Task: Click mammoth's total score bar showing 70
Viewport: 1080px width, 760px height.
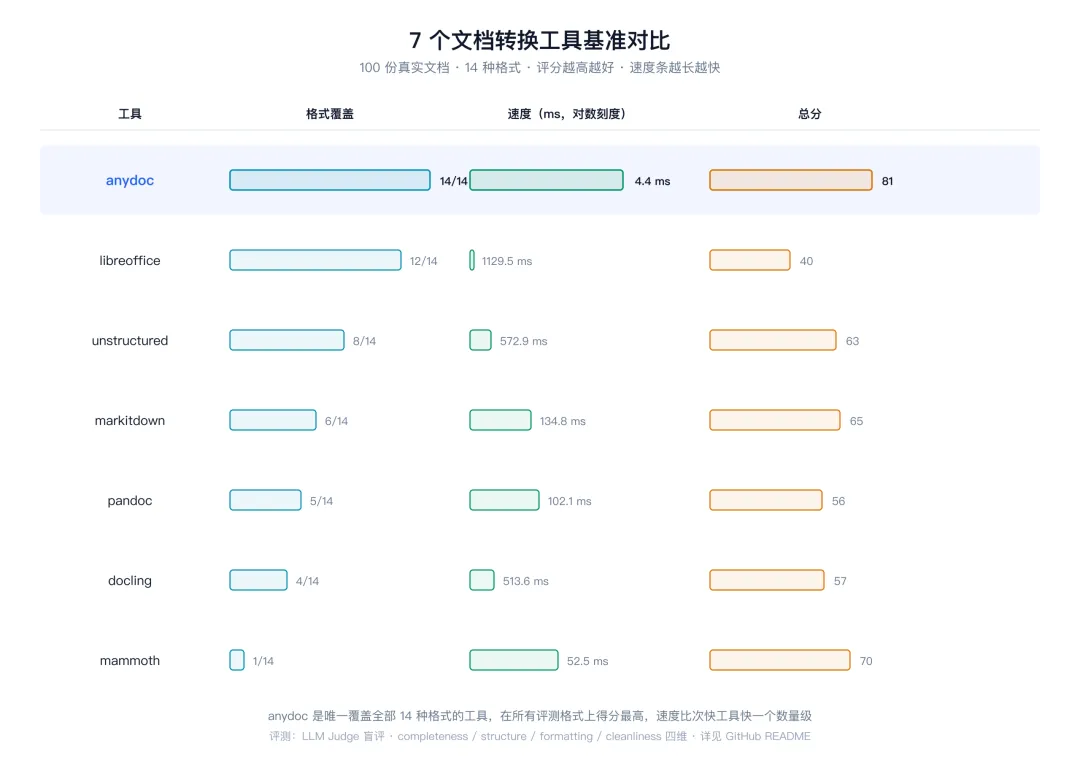Action: pos(780,659)
